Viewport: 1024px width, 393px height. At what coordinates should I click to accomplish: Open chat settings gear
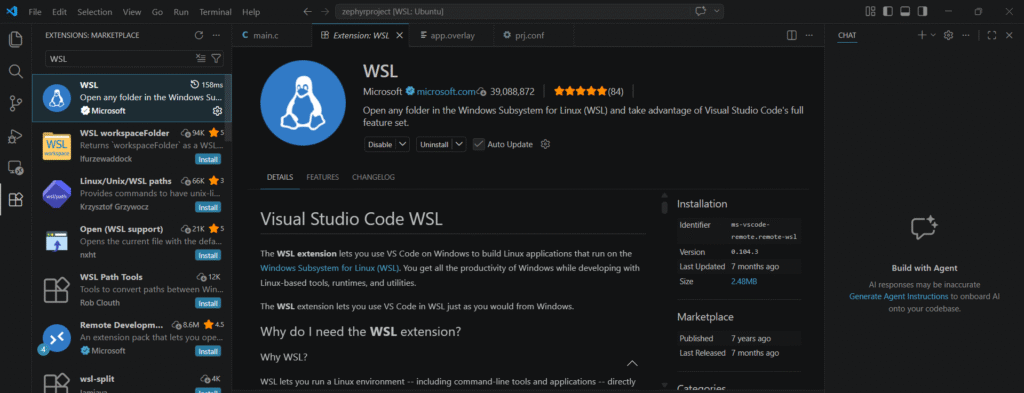pos(949,35)
